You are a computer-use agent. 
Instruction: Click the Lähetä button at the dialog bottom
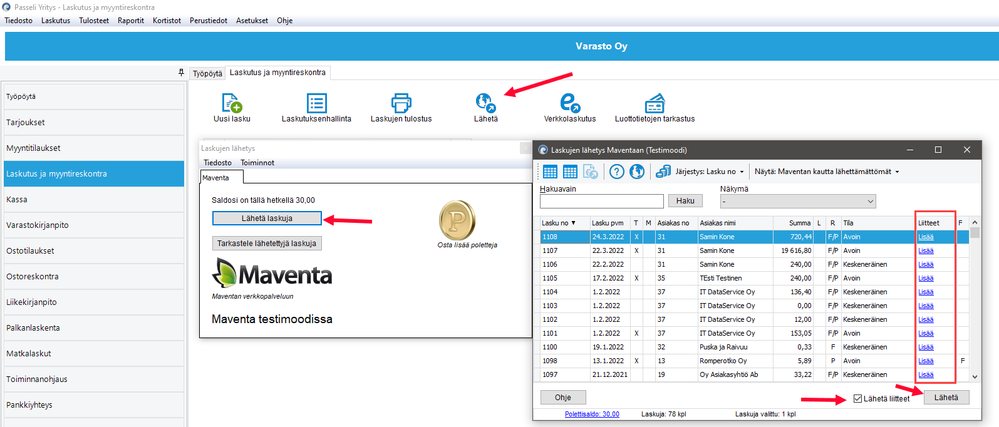[x=946, y=397]
